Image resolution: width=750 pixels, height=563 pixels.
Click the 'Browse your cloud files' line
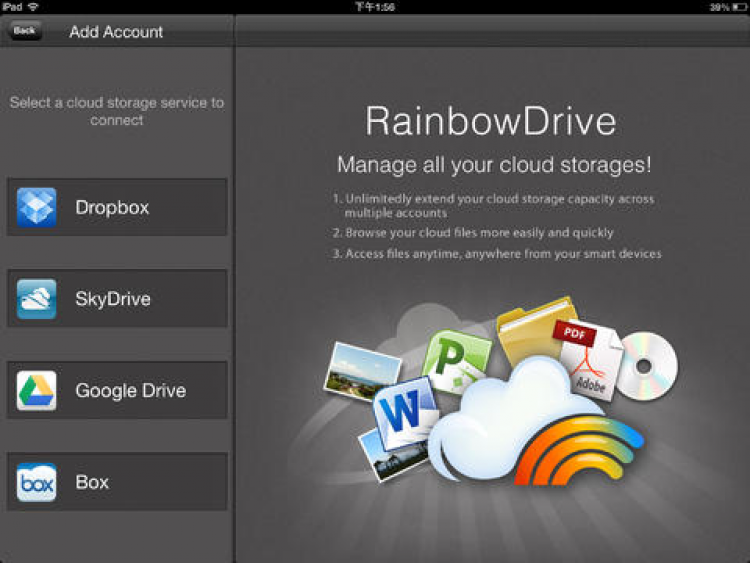[473, 233]
